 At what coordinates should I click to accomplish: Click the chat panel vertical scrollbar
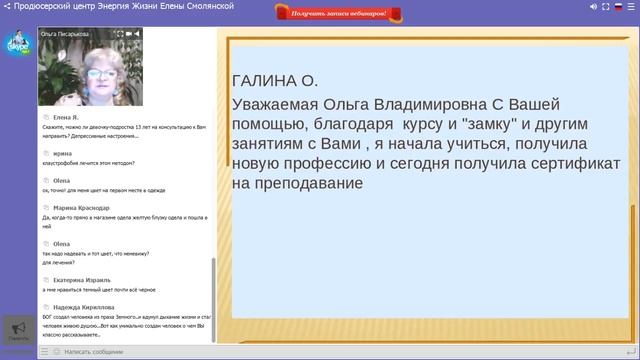213,300
